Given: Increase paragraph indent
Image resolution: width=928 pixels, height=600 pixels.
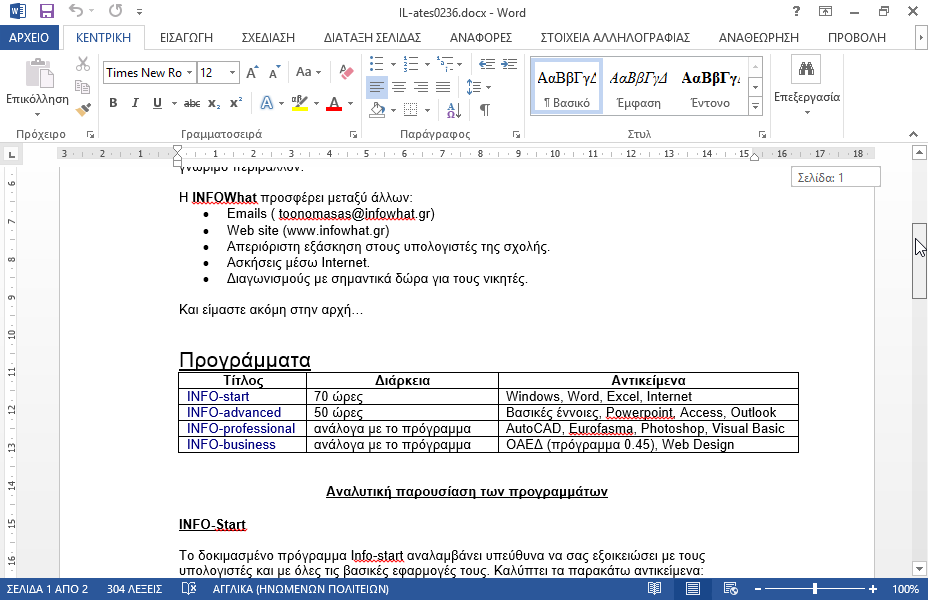Looking at the screenshot, I should [509, 64].
